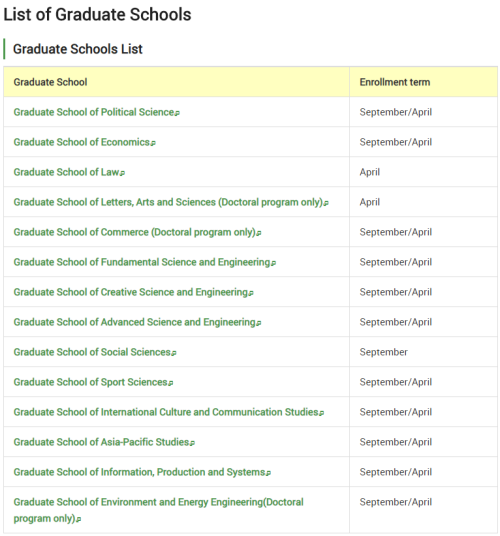The width and height of the screenshot is (500, 536).
Task: Open Information, Production and Systems link
Action: point(142,472)
